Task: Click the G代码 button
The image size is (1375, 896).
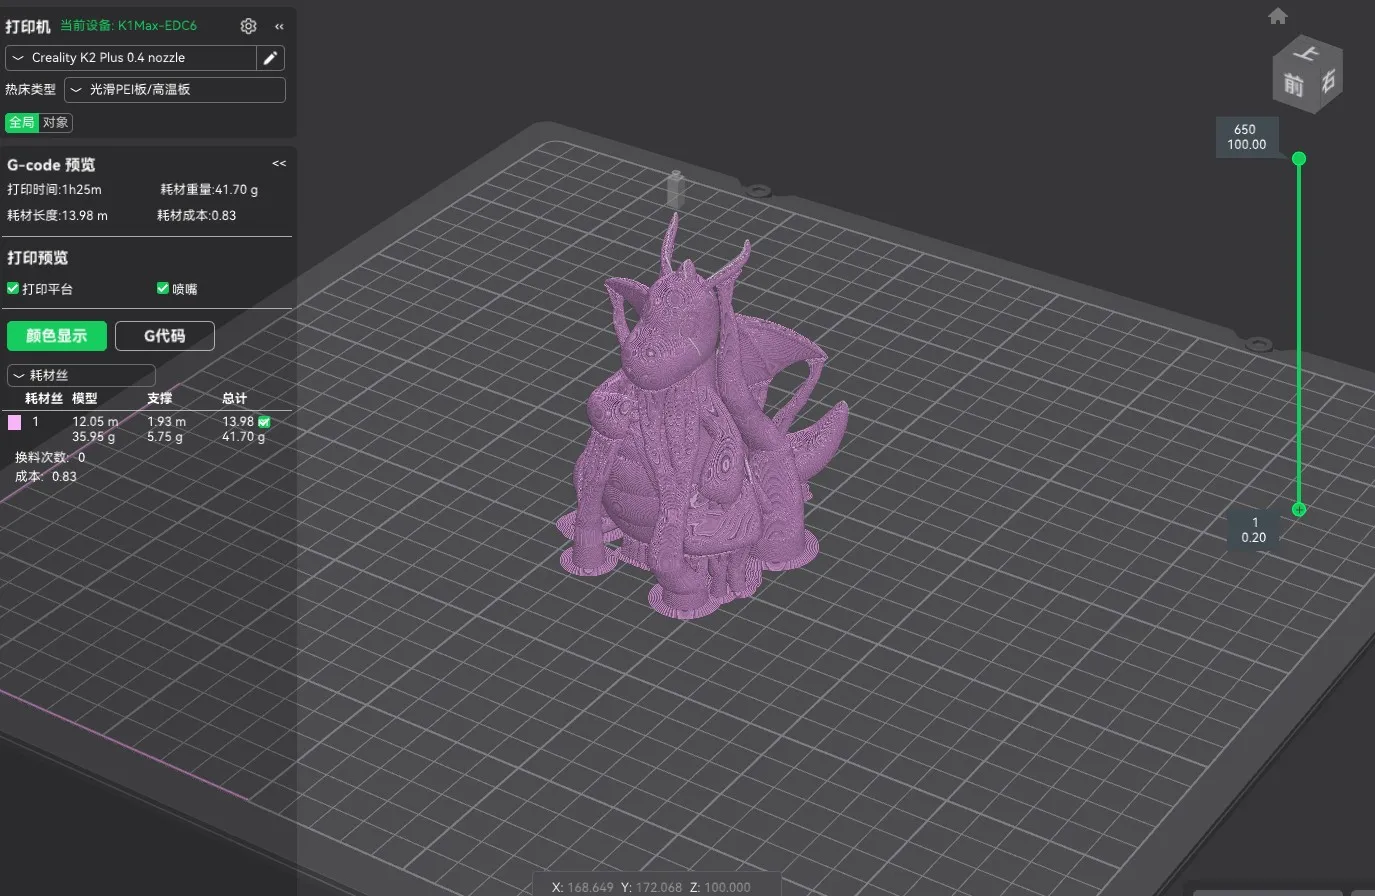Action: 165,336
